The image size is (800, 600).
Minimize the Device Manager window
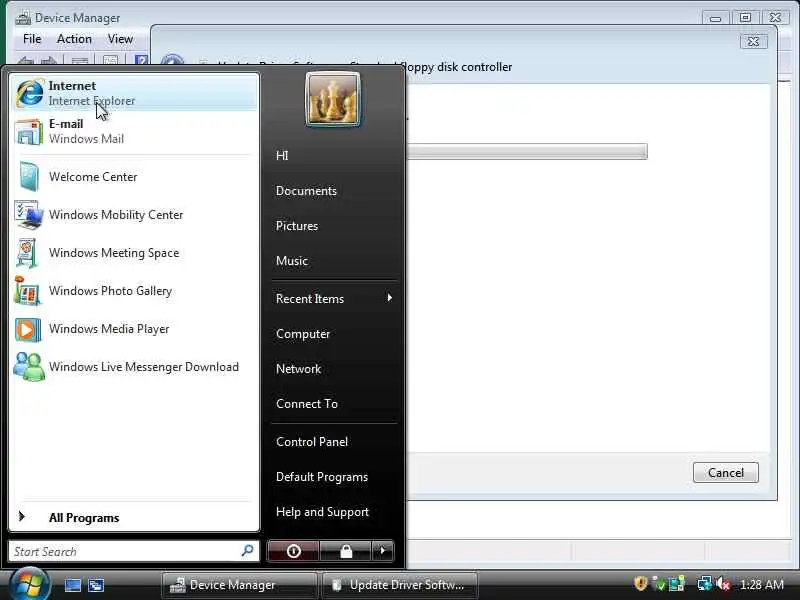[x=715, y=18]
